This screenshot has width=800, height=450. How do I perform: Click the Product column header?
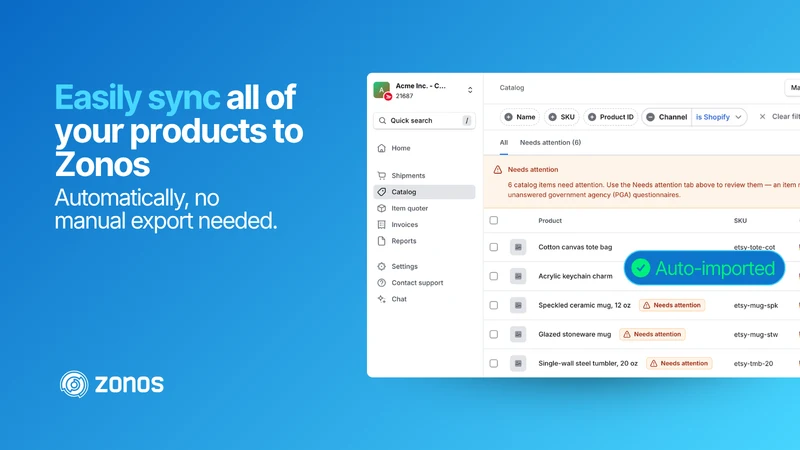[550, 220]
